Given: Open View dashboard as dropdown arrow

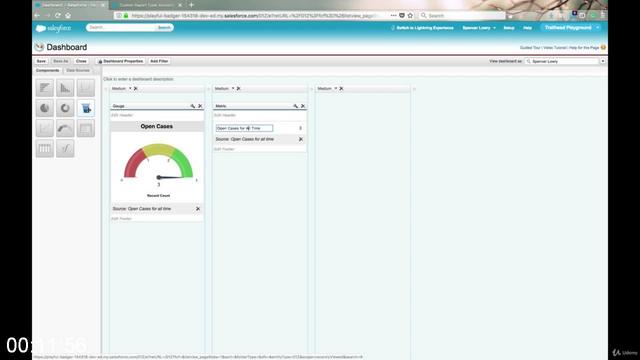Looking at the screenshot, I should point(602,61).
